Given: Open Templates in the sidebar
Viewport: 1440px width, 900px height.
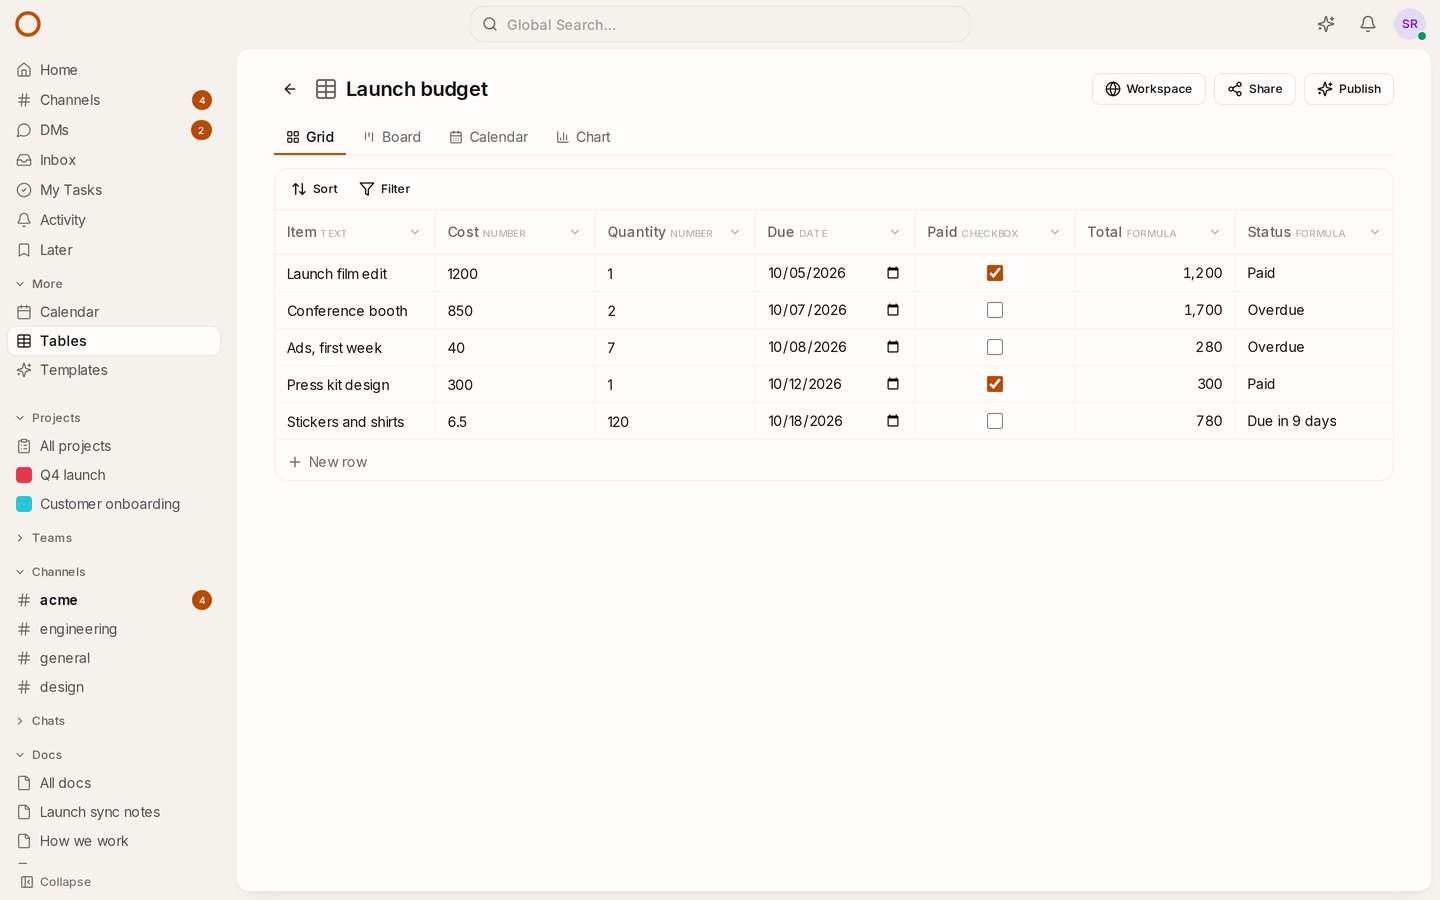Looking at the screenshot, I should (114, 370).
